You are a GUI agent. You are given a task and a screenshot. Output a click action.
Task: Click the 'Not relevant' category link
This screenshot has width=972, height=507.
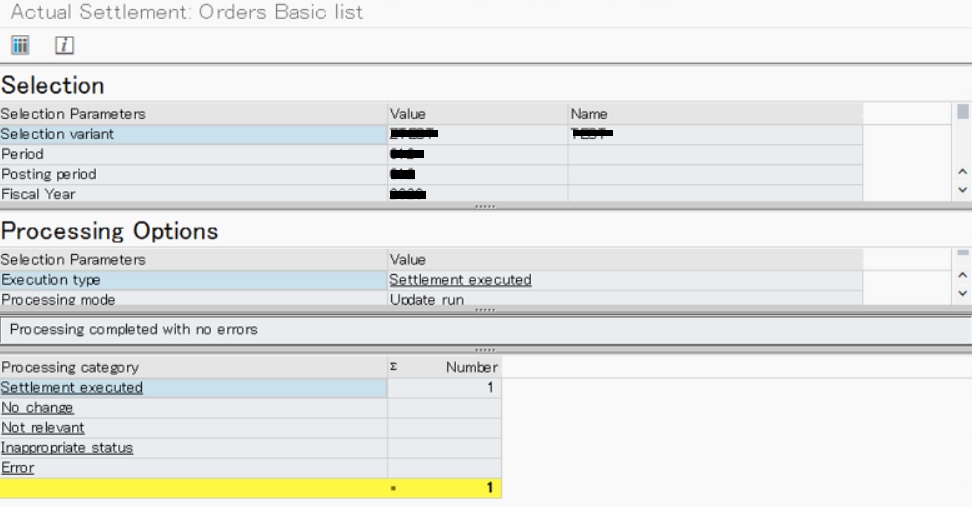pyautogui.click(x=43, y=427)
